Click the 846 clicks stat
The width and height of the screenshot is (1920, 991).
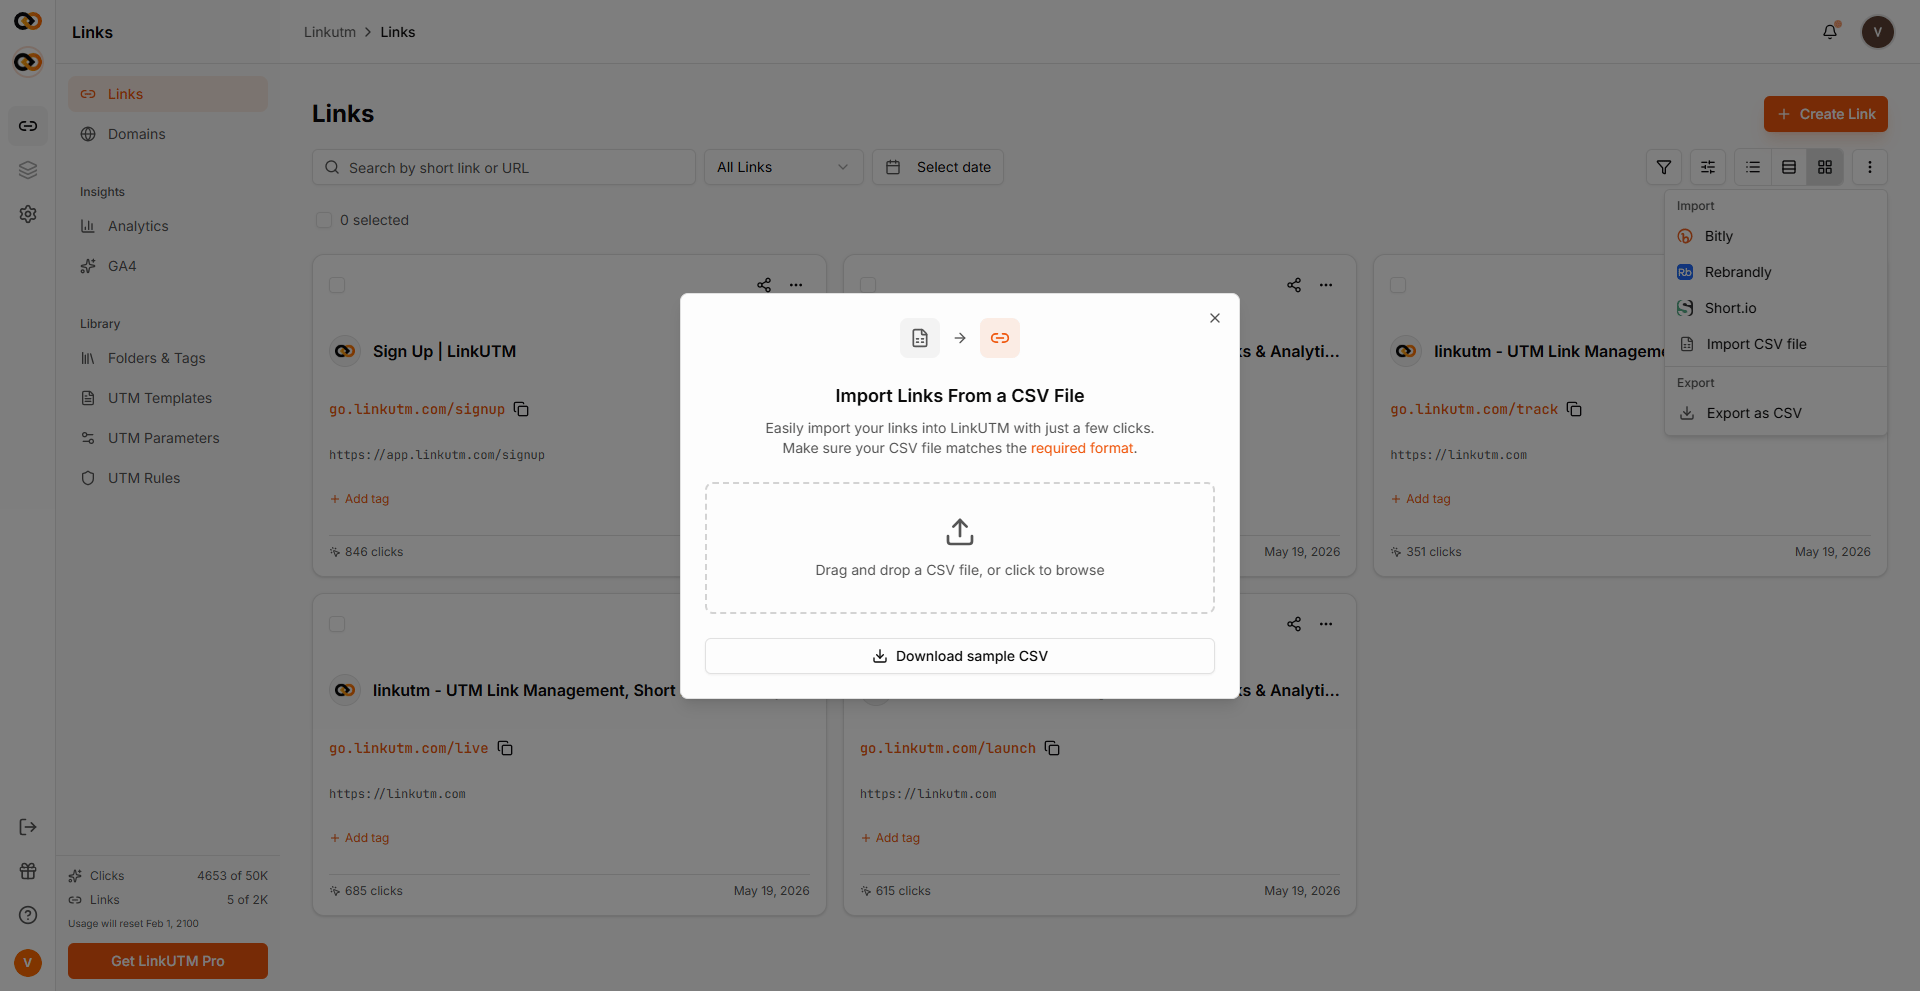pyautogui.click(x=366, y=552)
